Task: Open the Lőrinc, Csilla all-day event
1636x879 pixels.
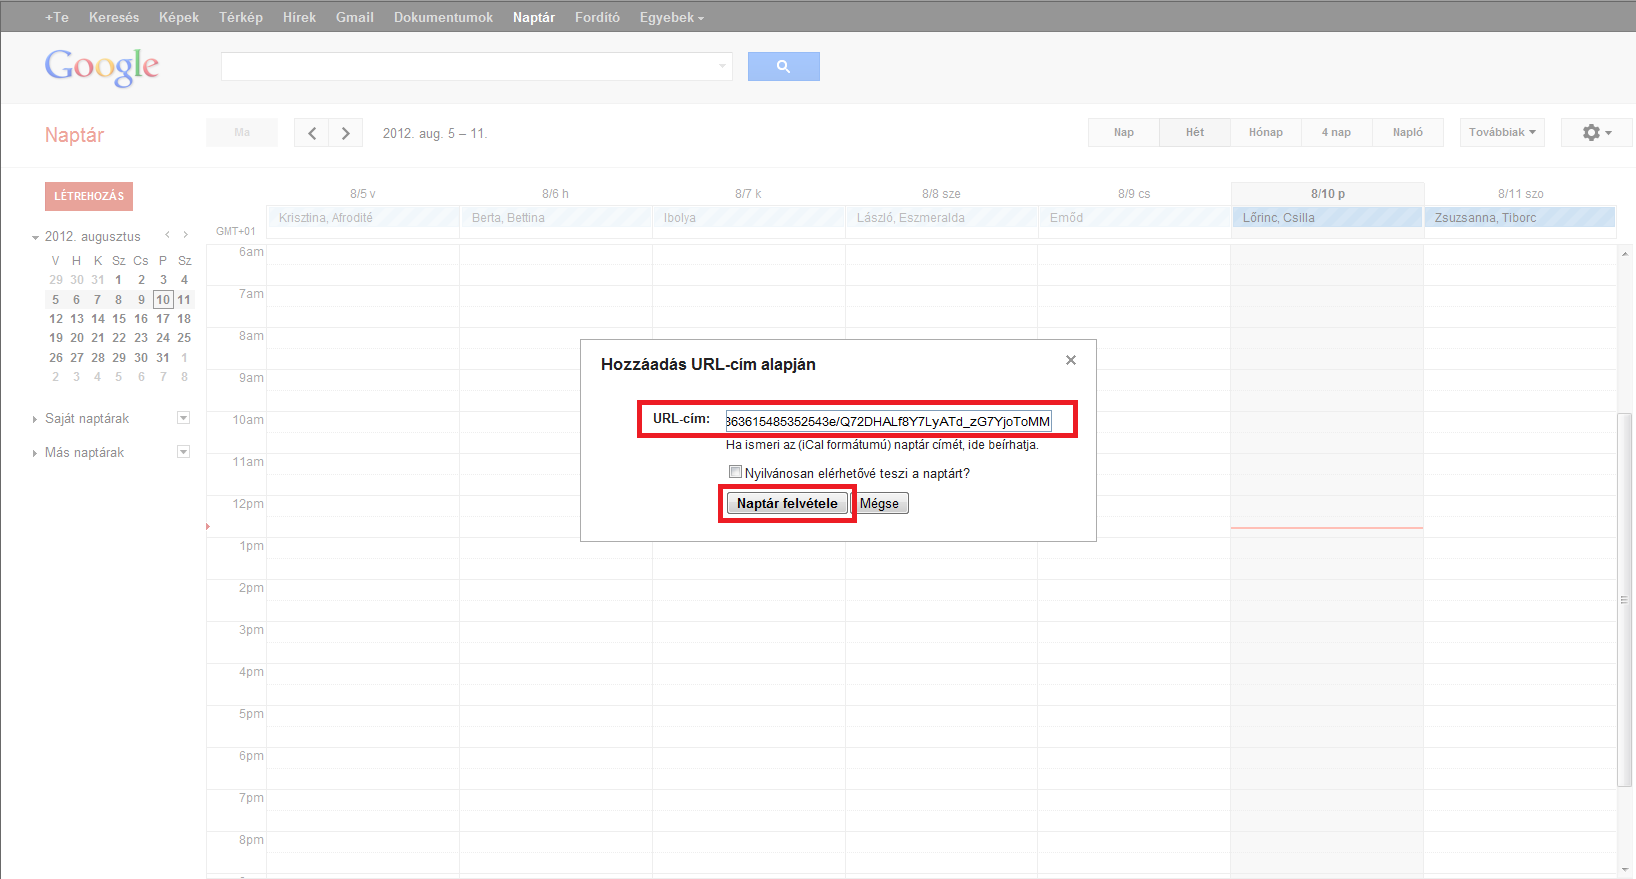Action: [1327, 217]
